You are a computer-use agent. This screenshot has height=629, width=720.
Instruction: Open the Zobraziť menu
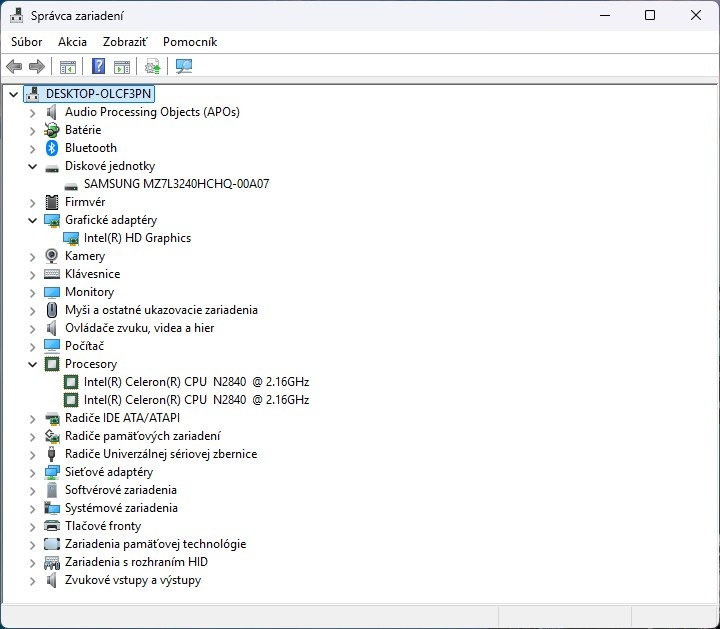click(x=124, y=42)
